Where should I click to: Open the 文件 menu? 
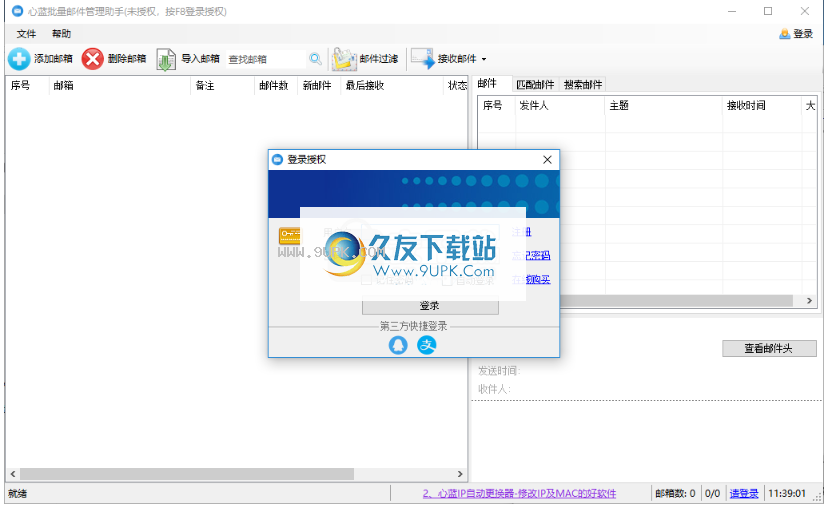pyautogui.click(x=26, y=34)
